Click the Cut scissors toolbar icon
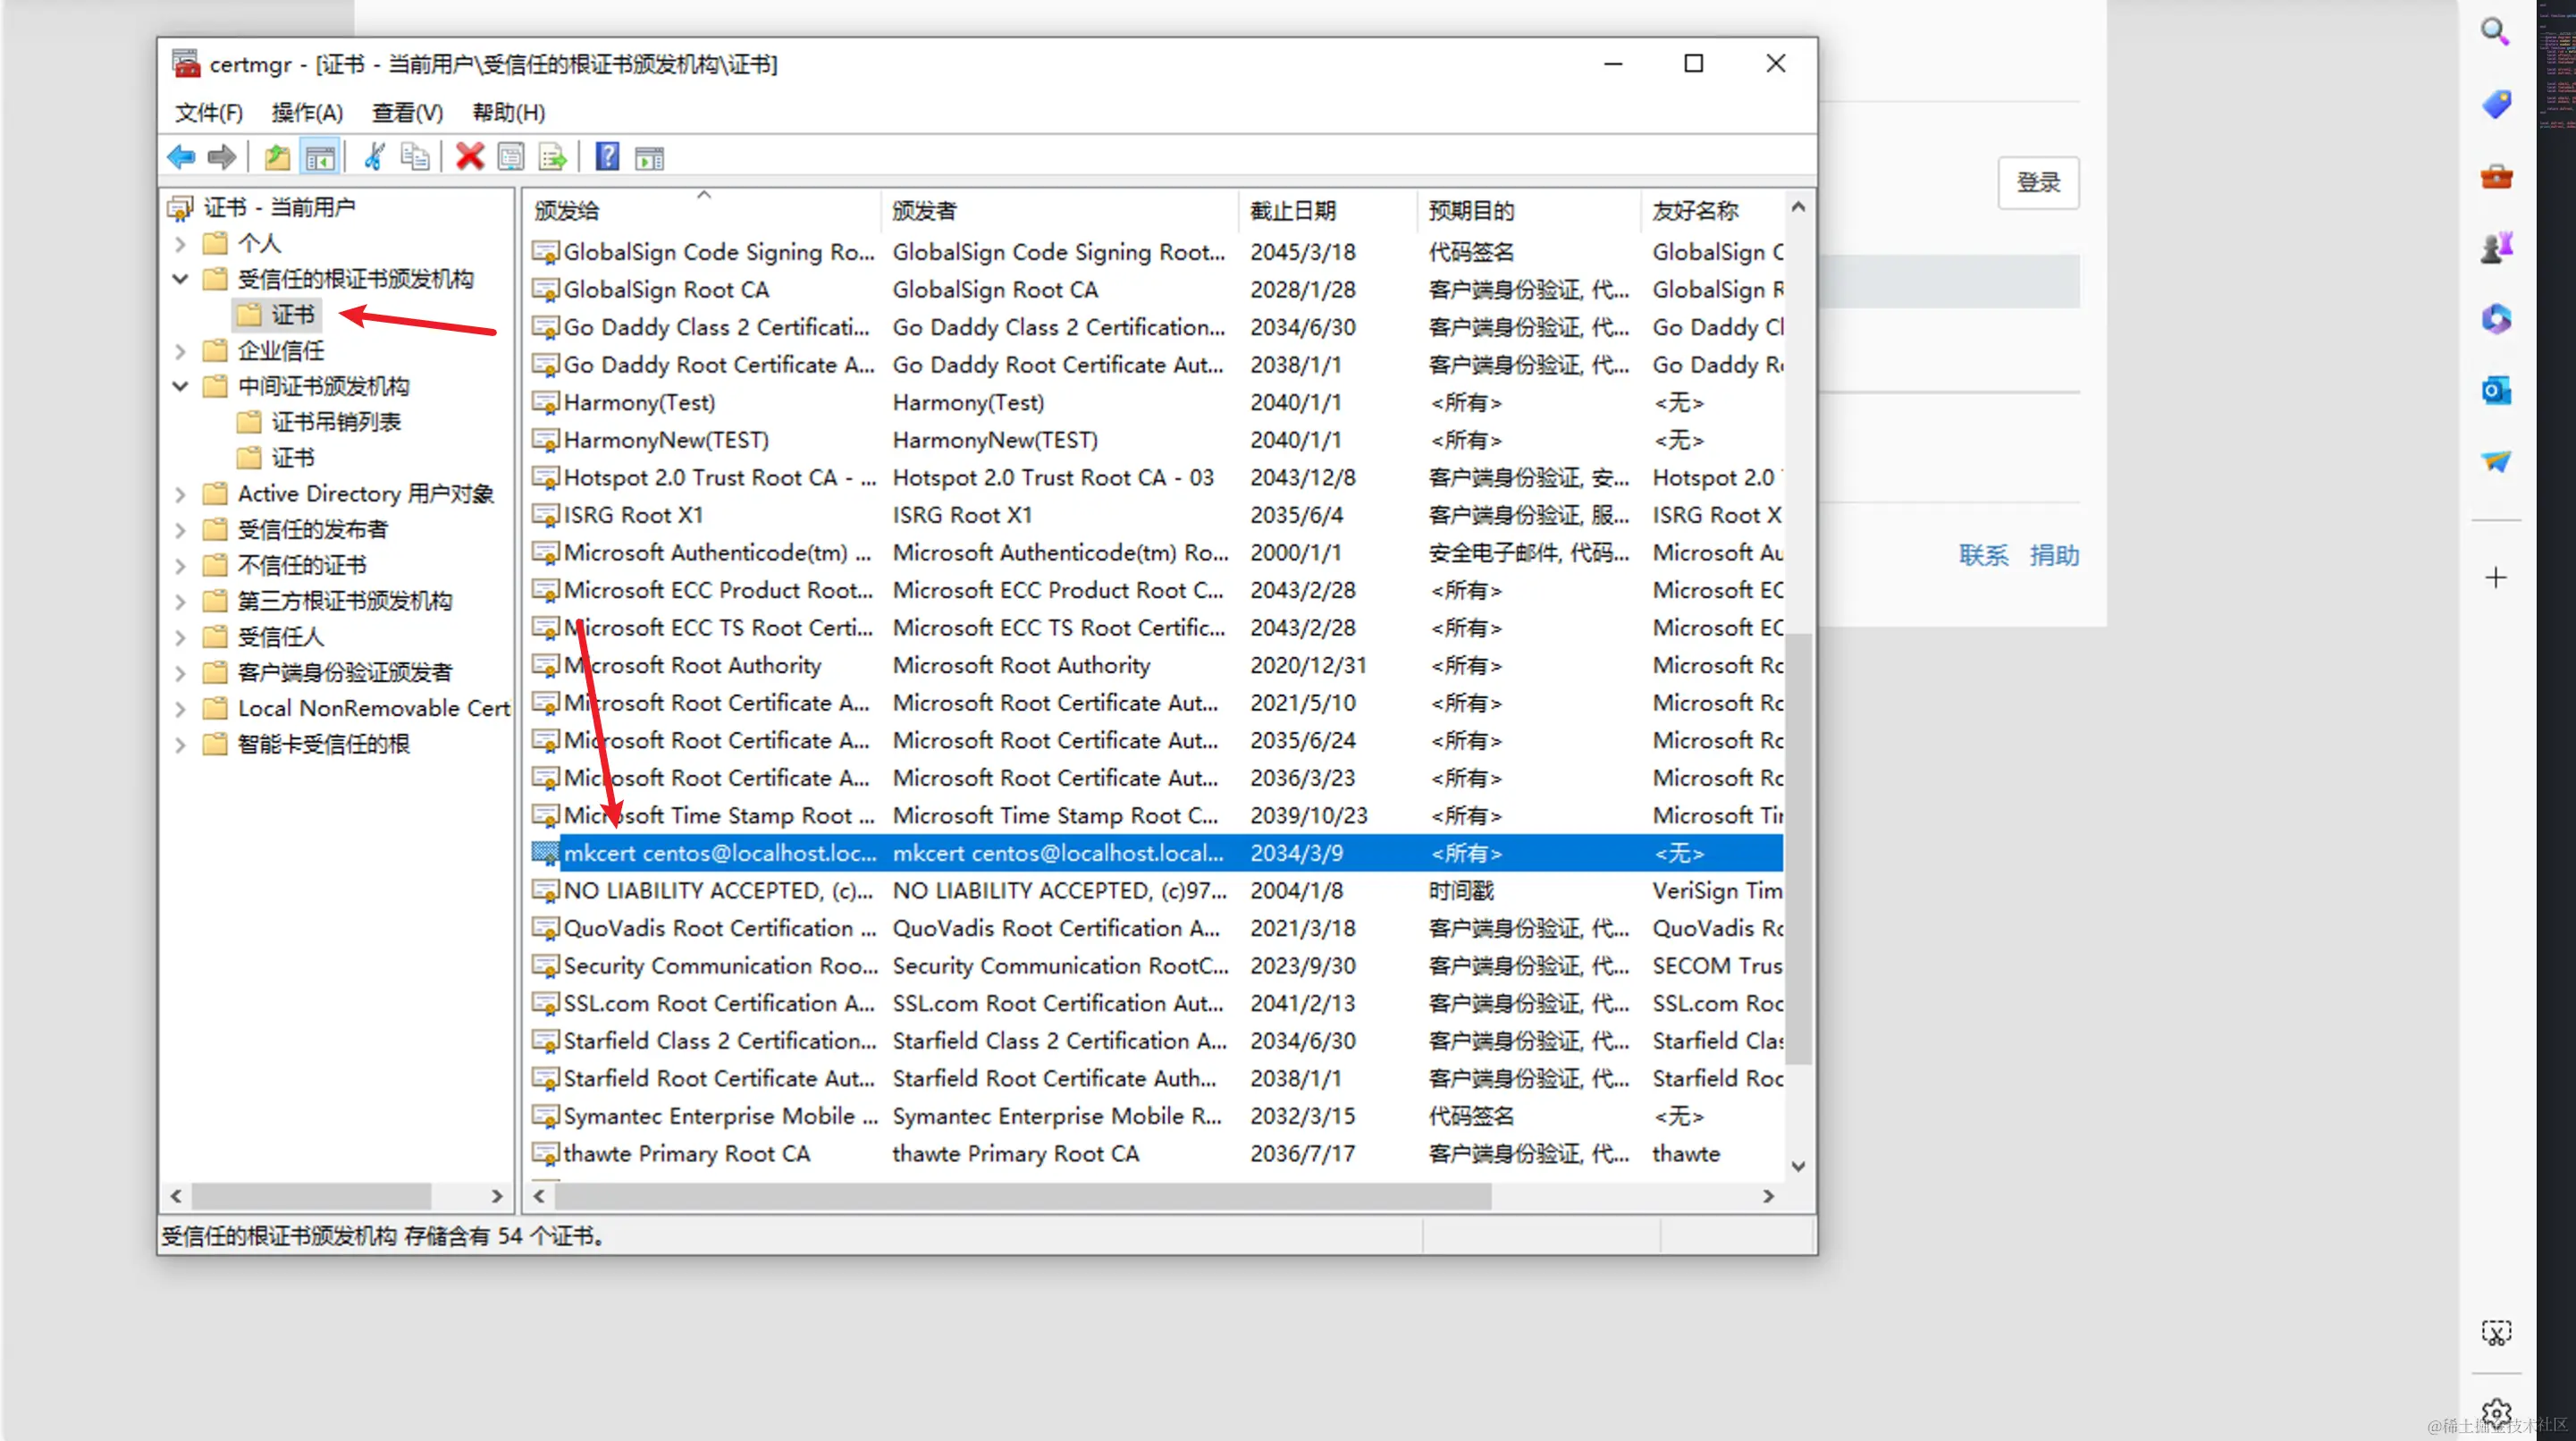Screen dimensions: 2576x1441 [x=374, y=157]
